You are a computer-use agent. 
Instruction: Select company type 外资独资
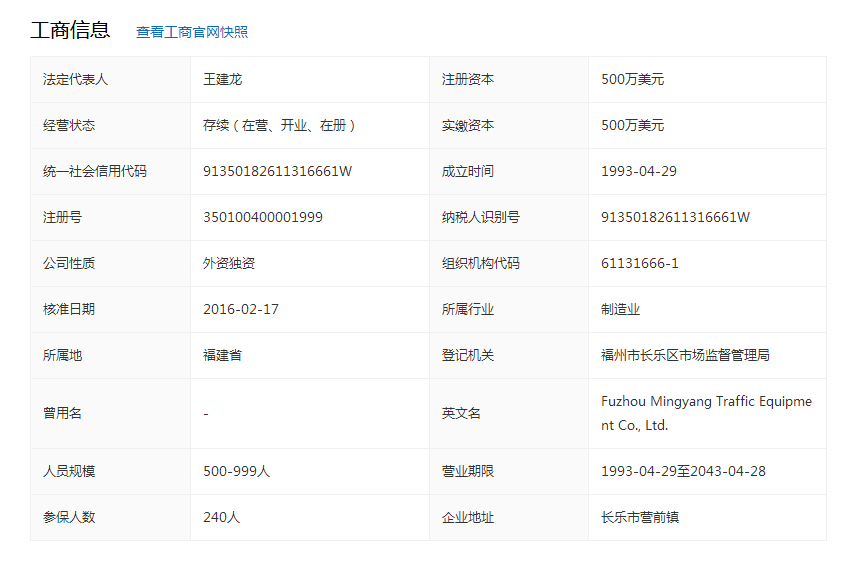point(229,264)
